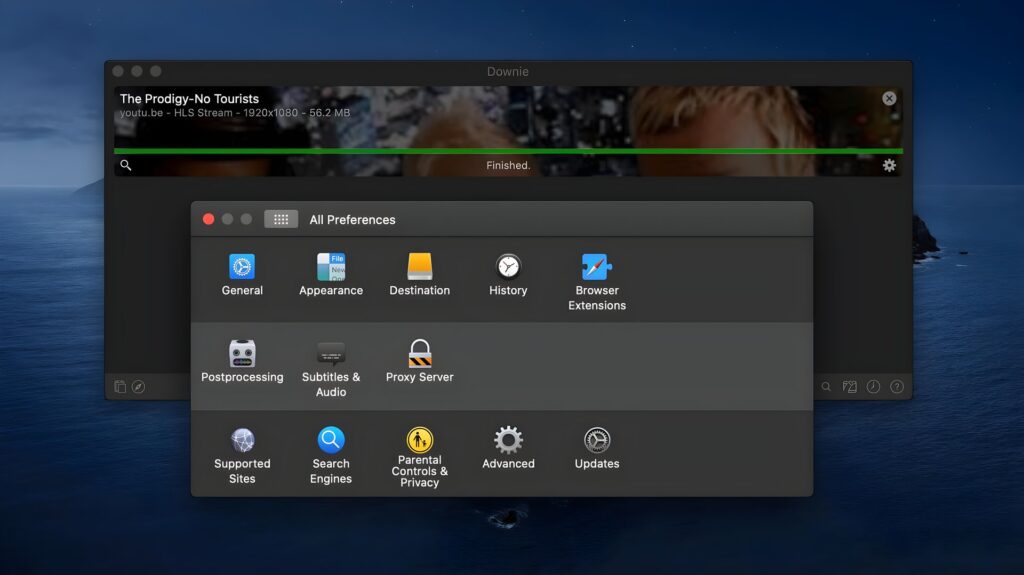Image resolution: width=1024 pixels, height=575 pixels.
Task: Remove the Prodigy download from the list
Action: click(x=889, y=98)
